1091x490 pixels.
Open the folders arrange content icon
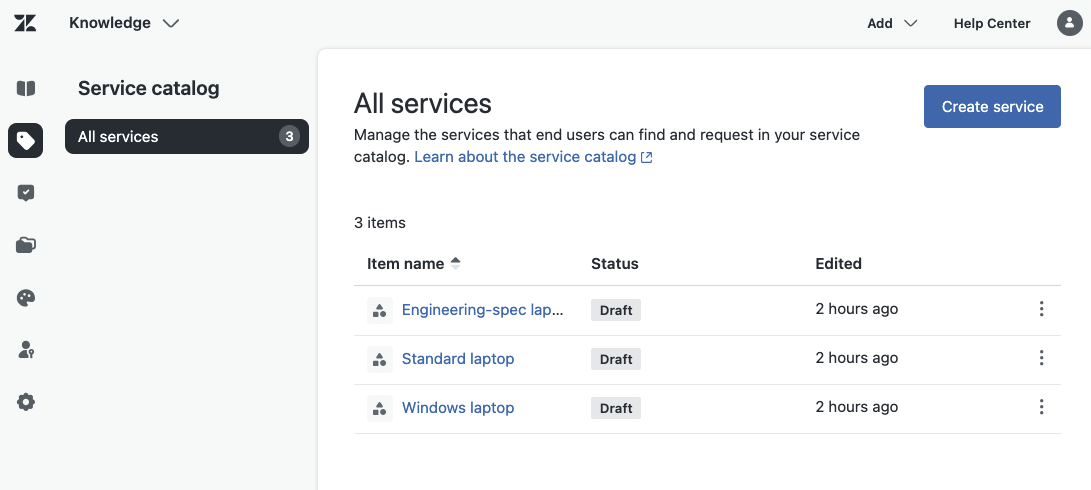pyautogui.click(x=26, y=245)
